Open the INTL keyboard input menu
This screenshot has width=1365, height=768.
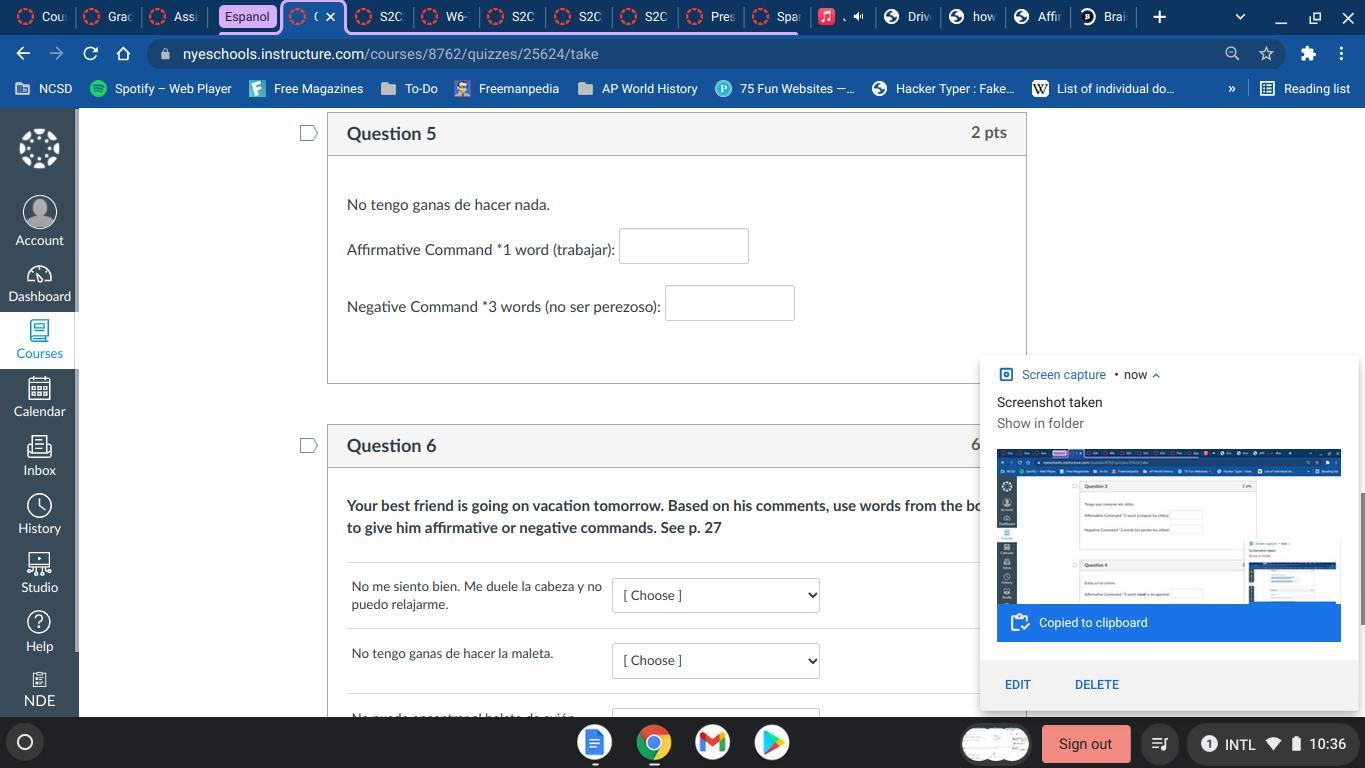click(x=1240, y=744)
